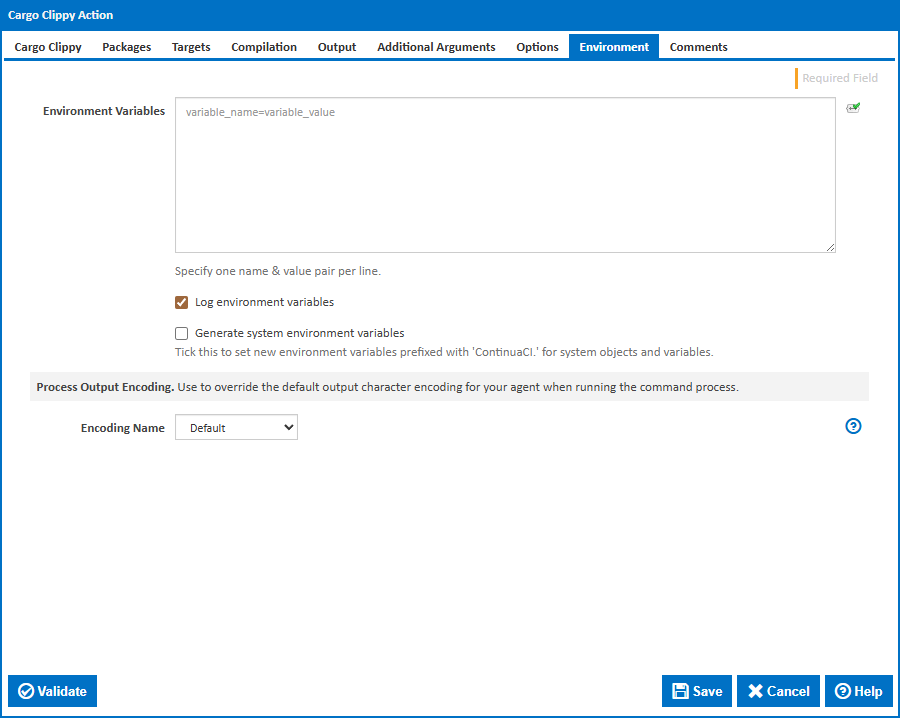Click the variable picker icon beside Environment Variables
Screen dimensions: 900x718
853,108
